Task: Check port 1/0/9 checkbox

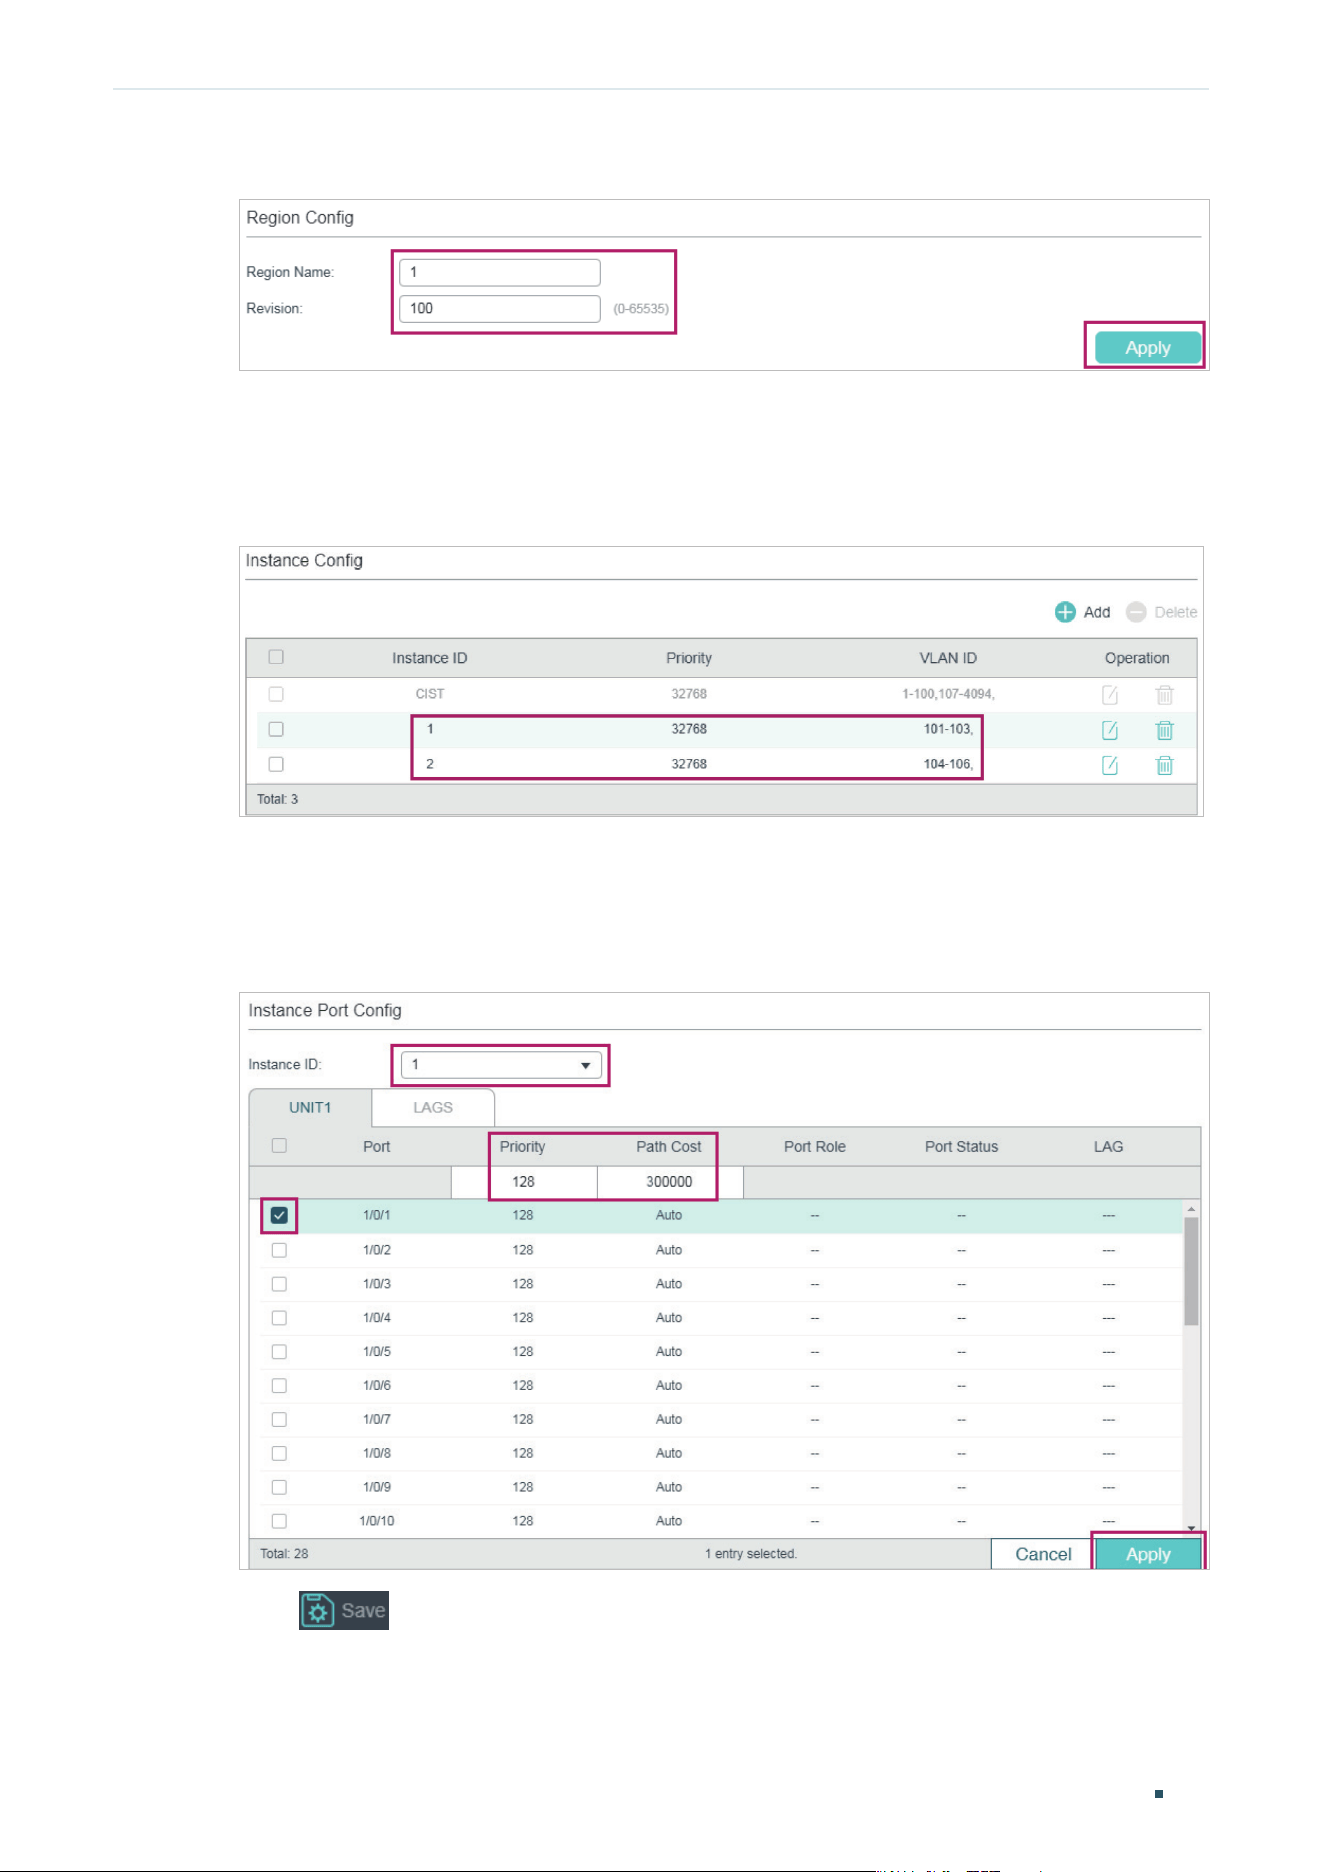Action: [279, 1487]
